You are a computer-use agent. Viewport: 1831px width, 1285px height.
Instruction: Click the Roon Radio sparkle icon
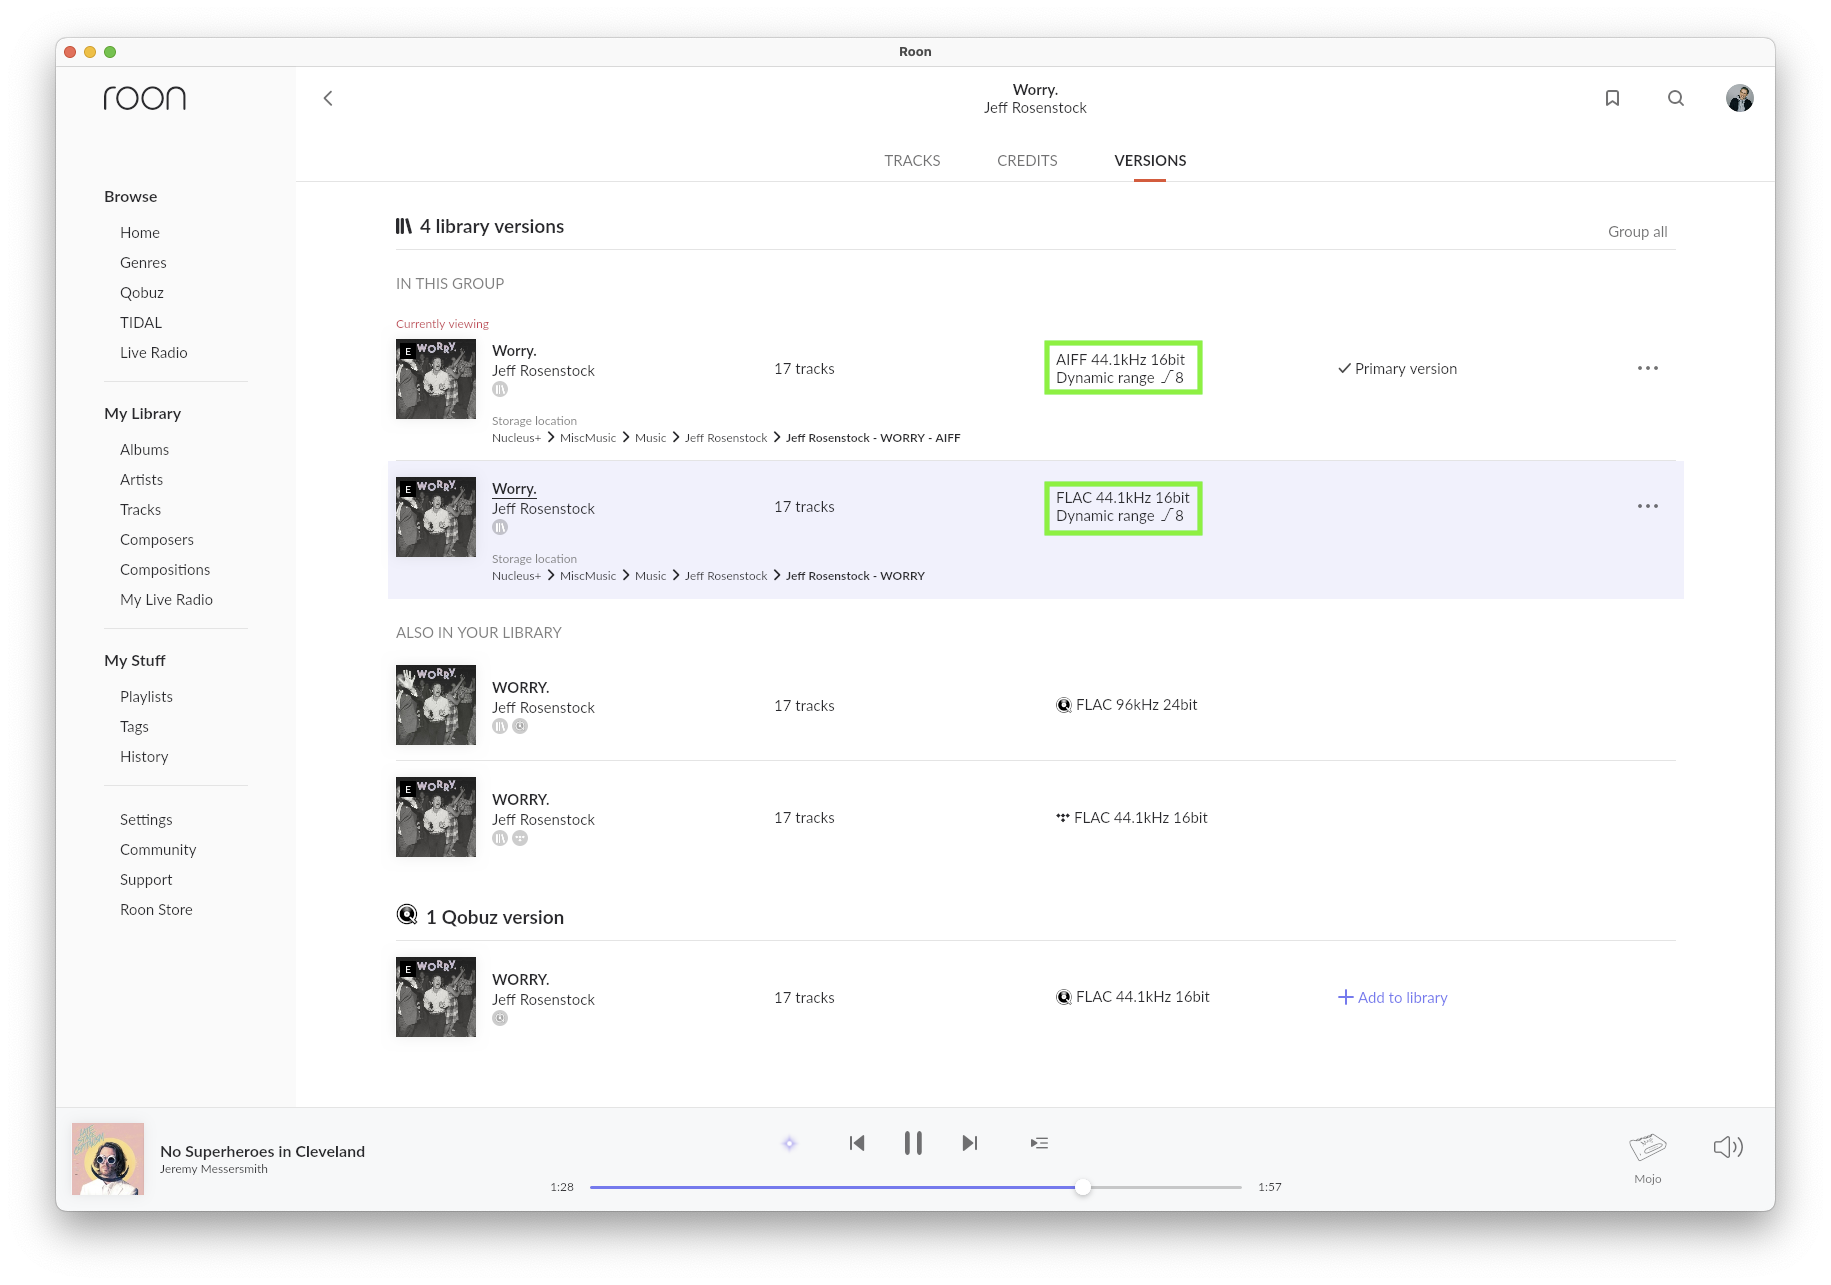point(789,1143)
